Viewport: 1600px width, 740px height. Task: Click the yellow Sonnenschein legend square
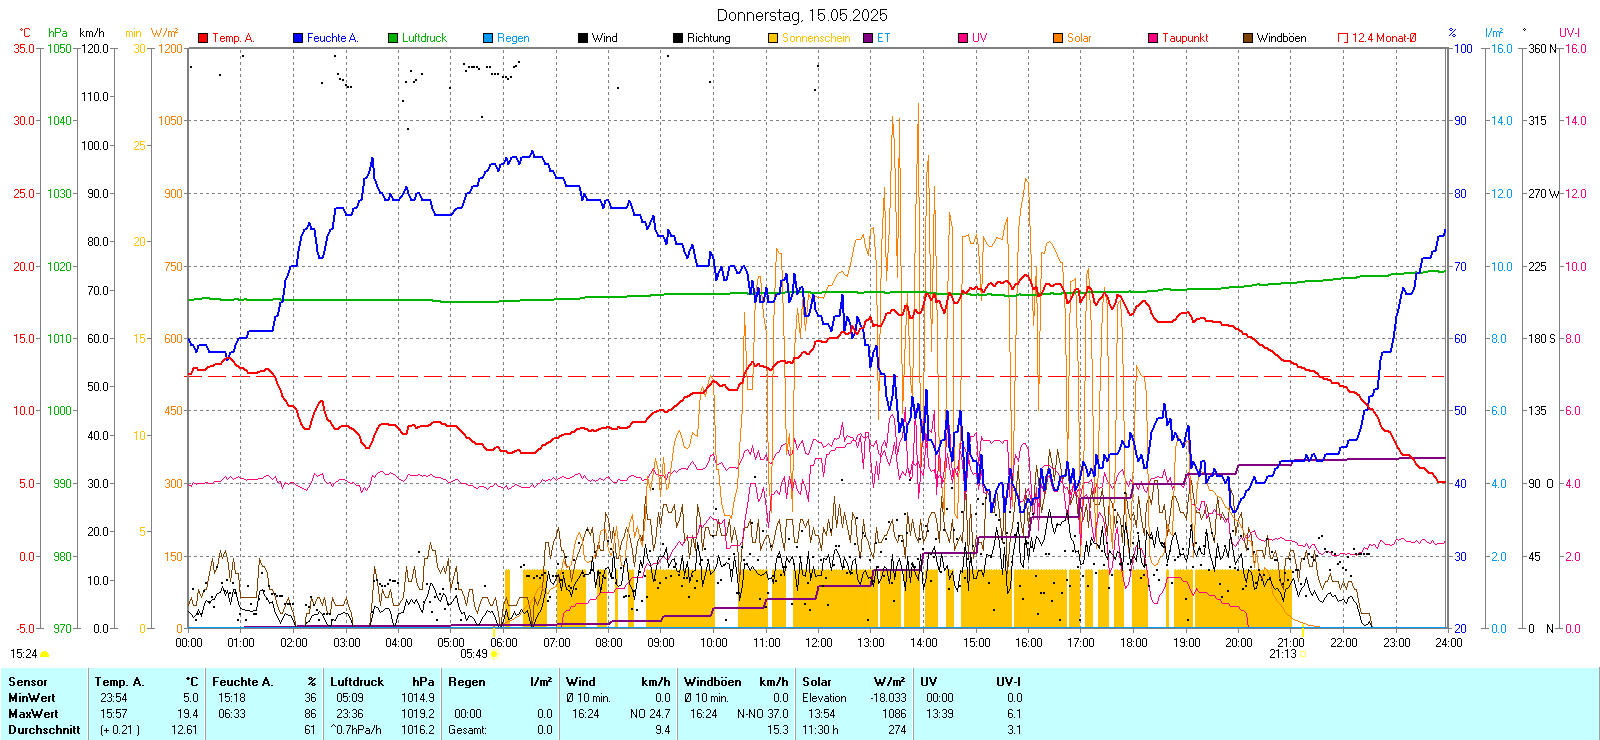773,38
